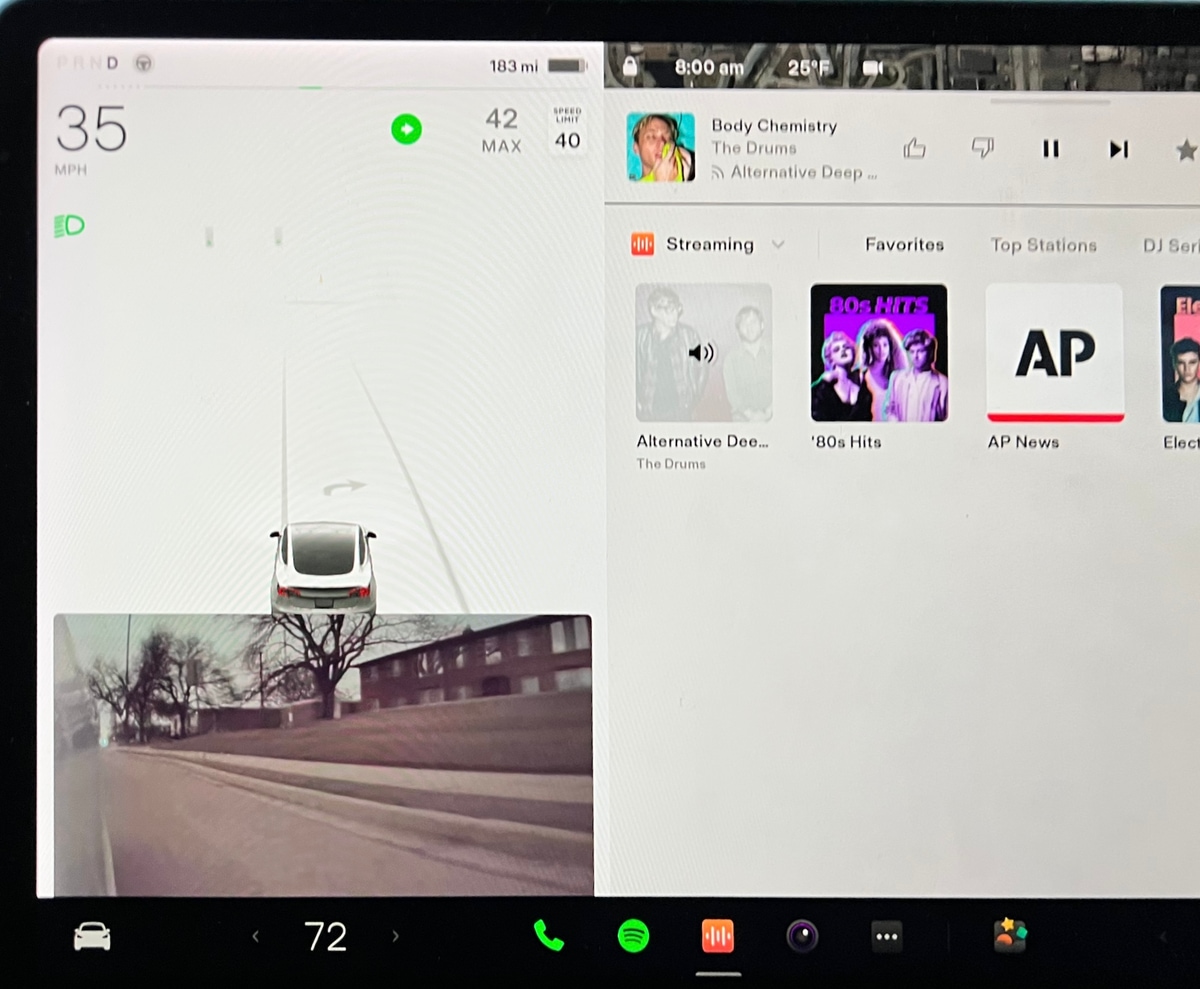
Task: Launch Spotify from the dock
Action: click(x=633, y=936)
